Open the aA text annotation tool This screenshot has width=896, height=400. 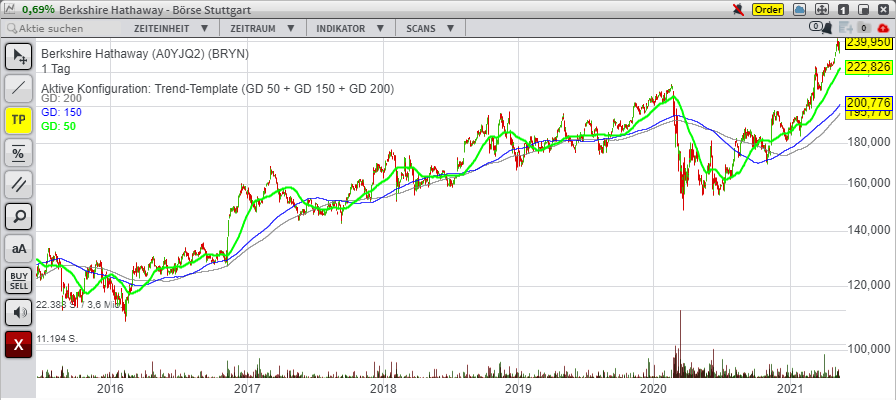[x=18, y=248]
